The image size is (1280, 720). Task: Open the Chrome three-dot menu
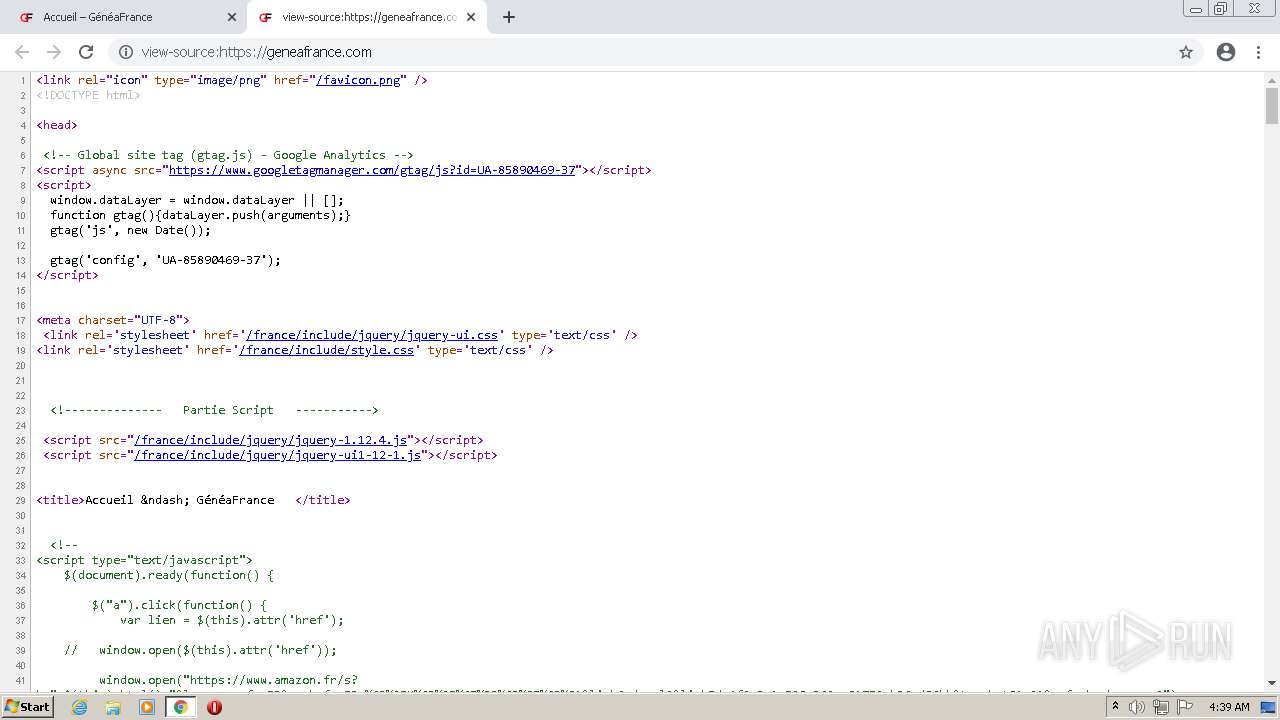[x=1258, y=52]
